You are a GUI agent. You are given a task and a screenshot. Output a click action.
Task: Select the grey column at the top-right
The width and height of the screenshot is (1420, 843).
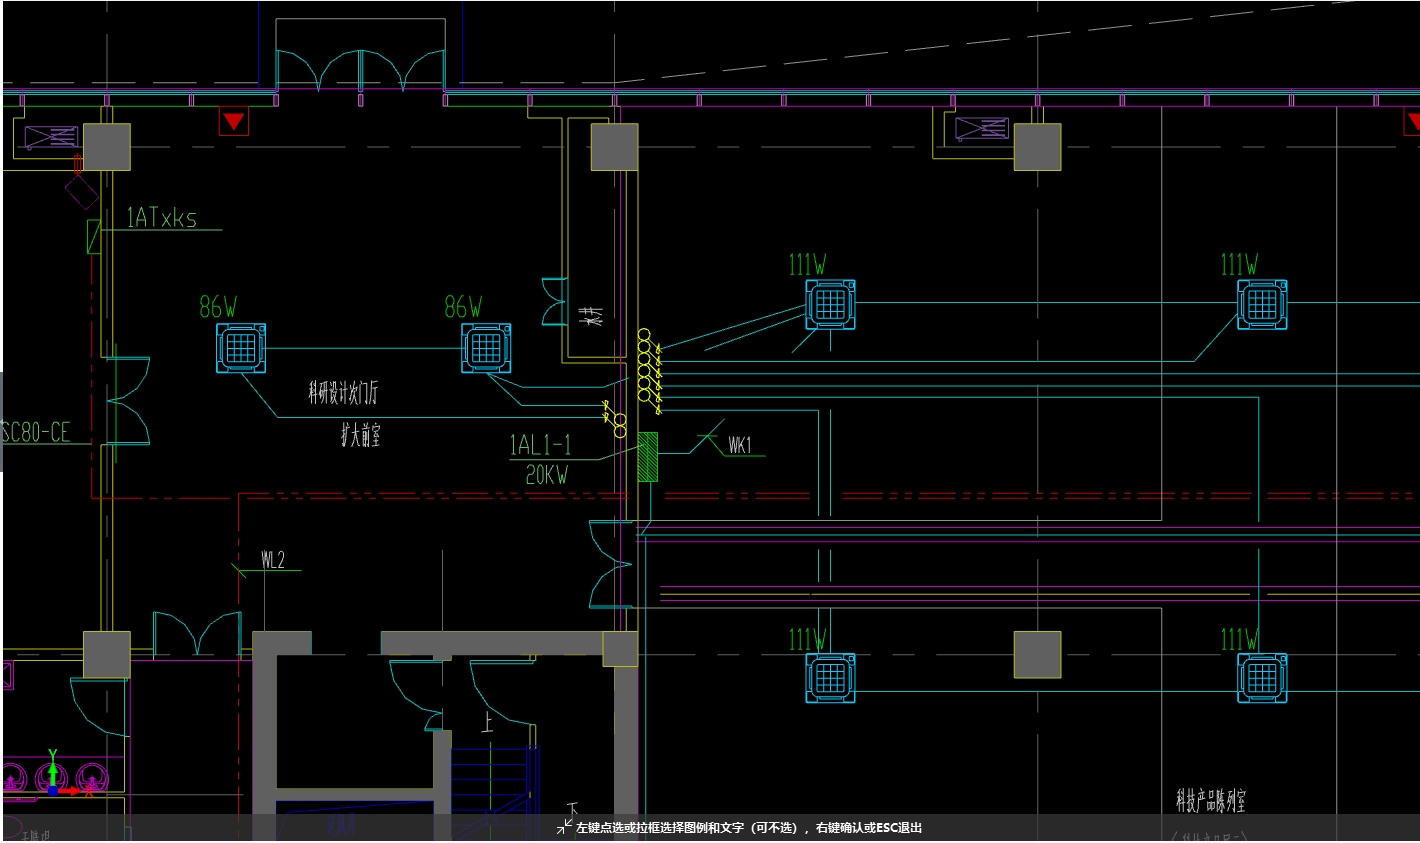pyautogui.click(x=1038, y=147)
